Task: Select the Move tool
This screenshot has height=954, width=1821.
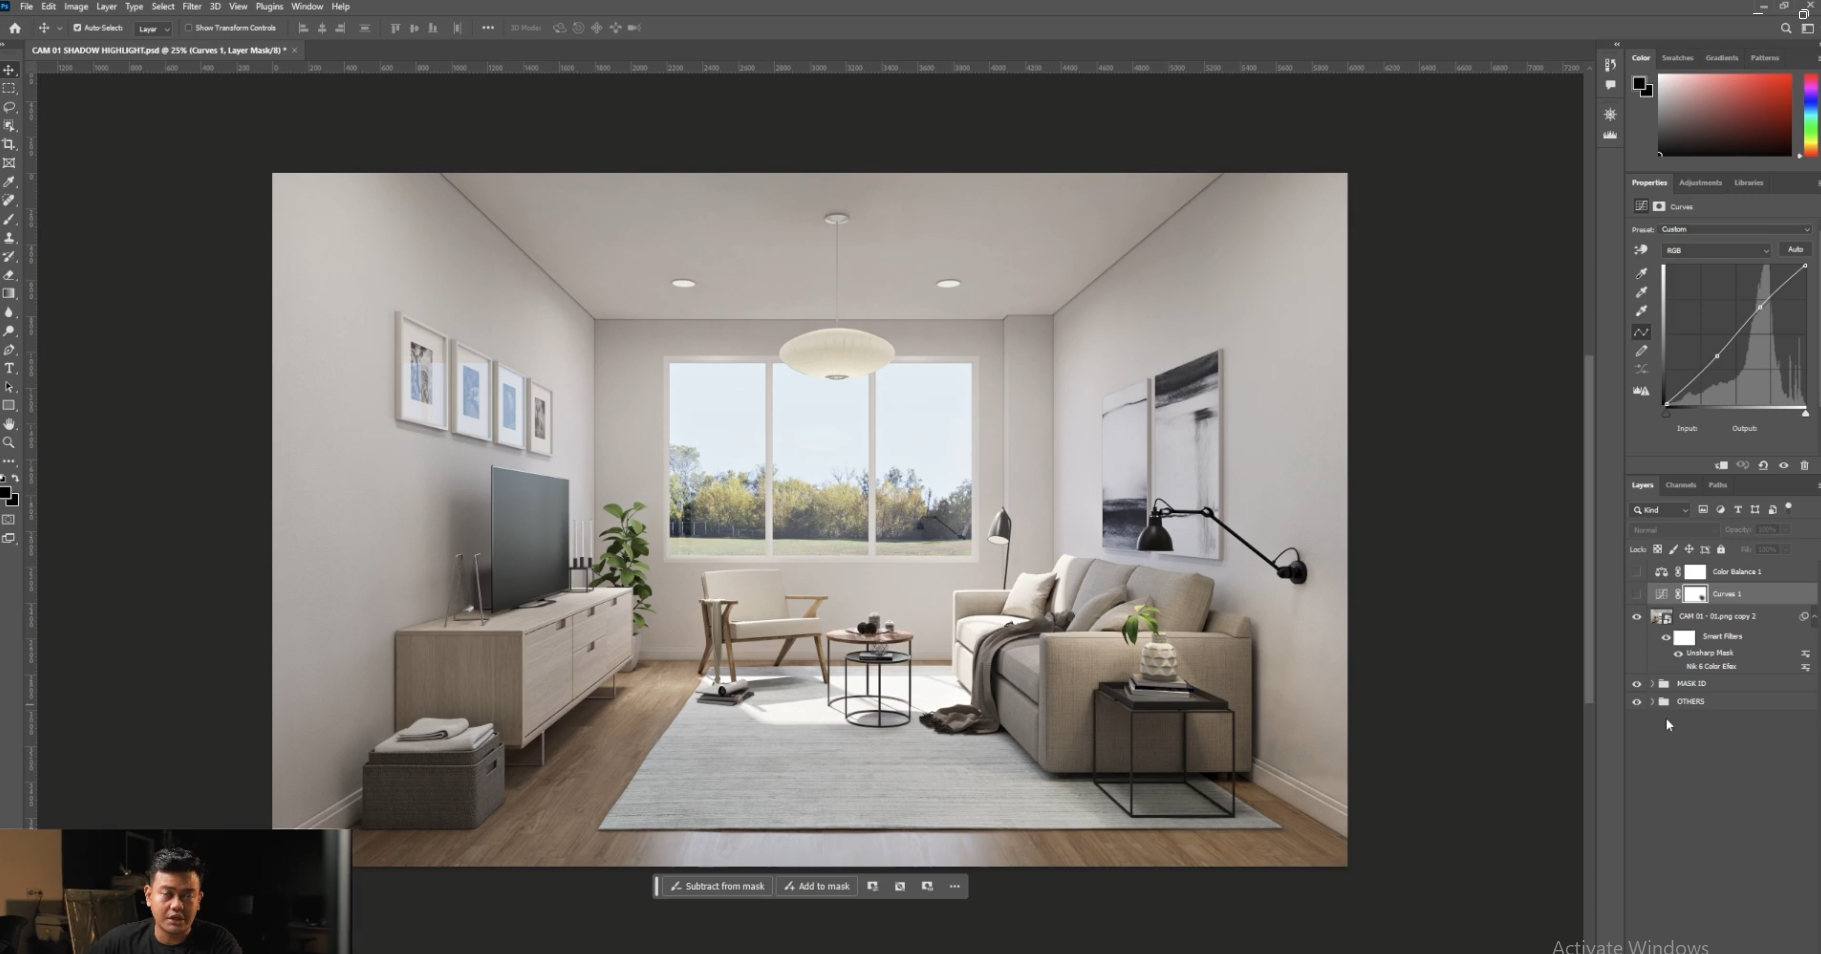Action: 10,70
